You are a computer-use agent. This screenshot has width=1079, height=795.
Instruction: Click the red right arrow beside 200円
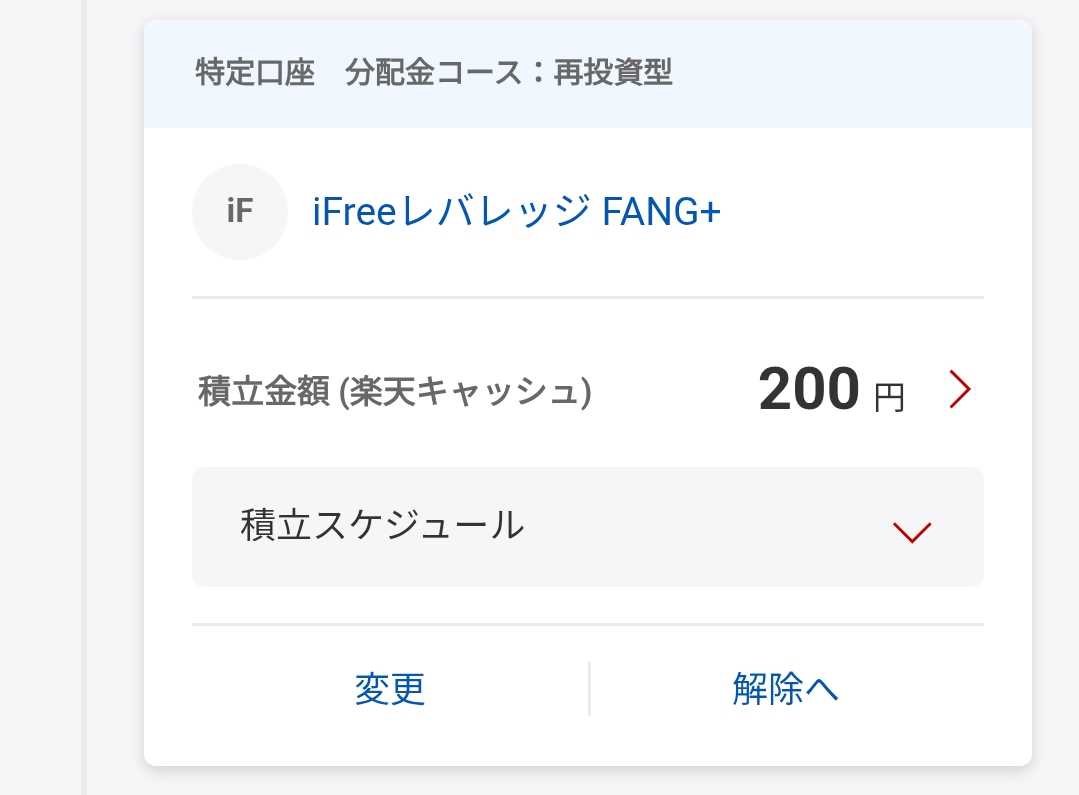[x=960, y=390]
